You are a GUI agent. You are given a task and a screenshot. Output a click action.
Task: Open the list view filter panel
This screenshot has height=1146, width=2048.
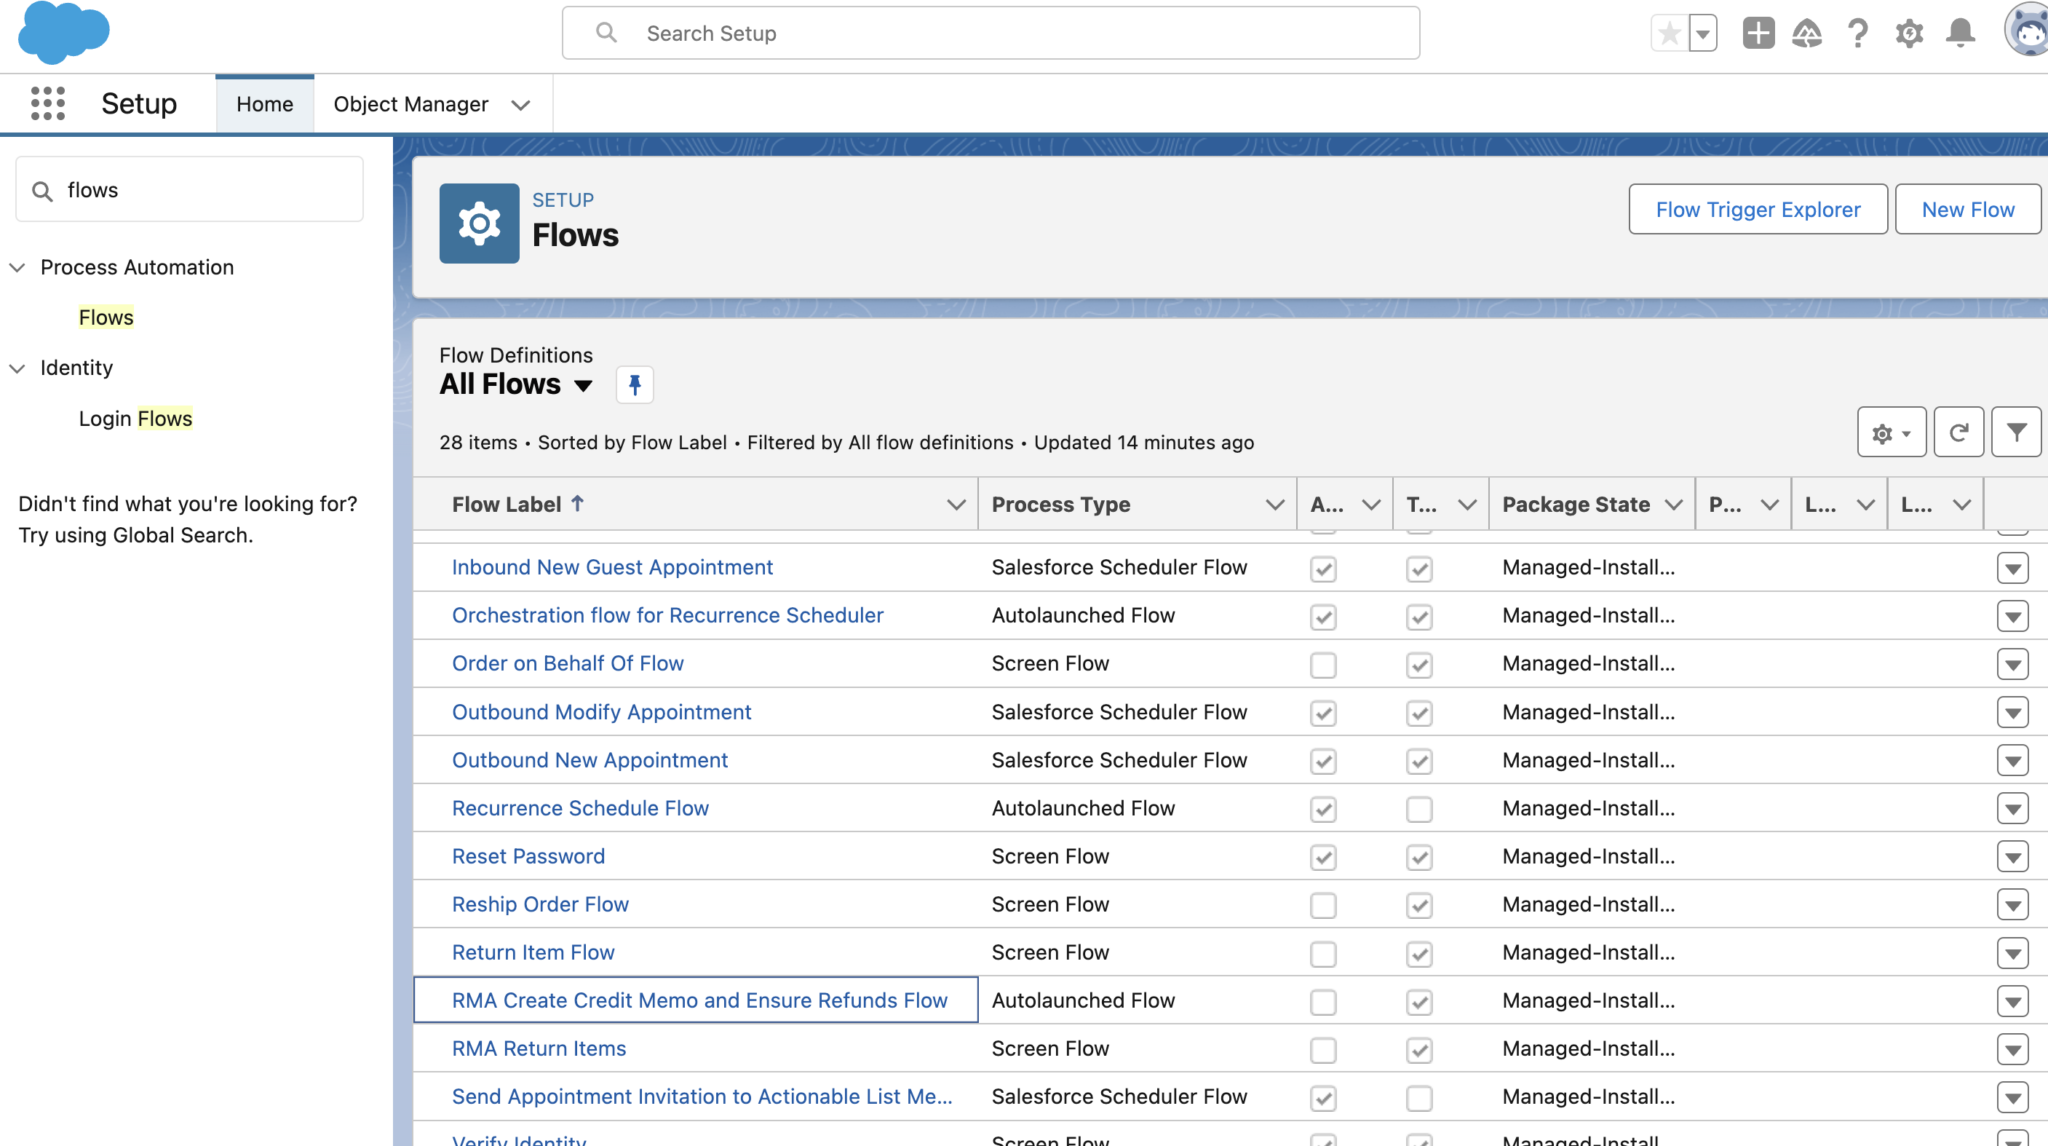tap(2015, 432)
